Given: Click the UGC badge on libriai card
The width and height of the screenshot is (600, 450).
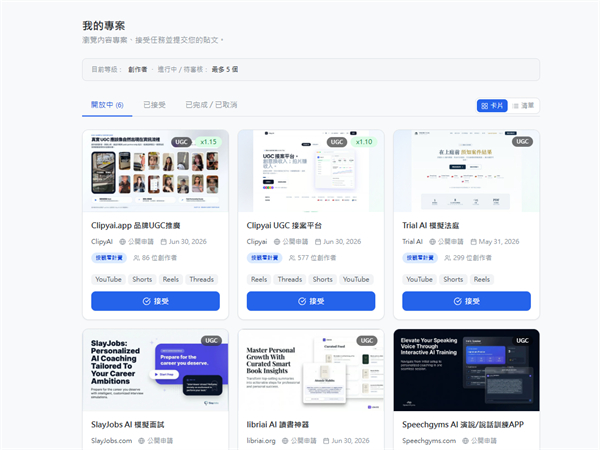Looking at the screenshot, I should pyautogui.click(x=367, y=341).
